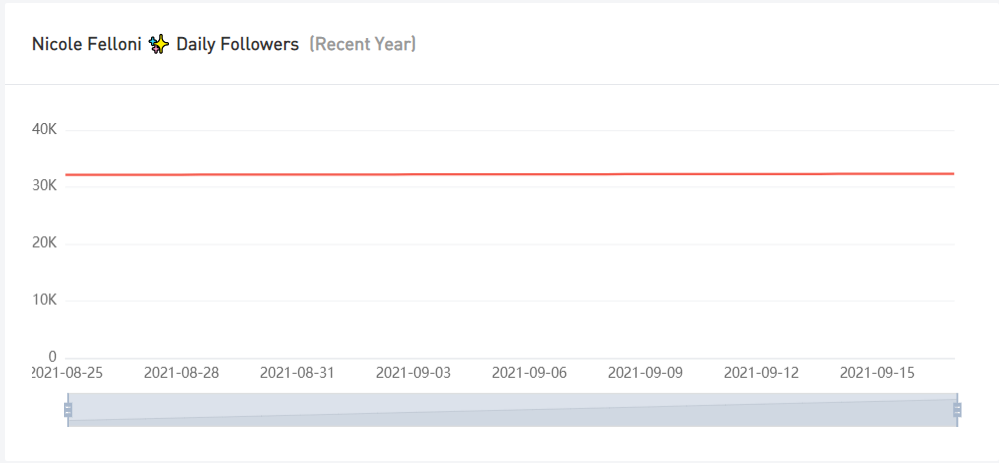Pick the 2021-09-03 date tick label

tap(413, 373)
